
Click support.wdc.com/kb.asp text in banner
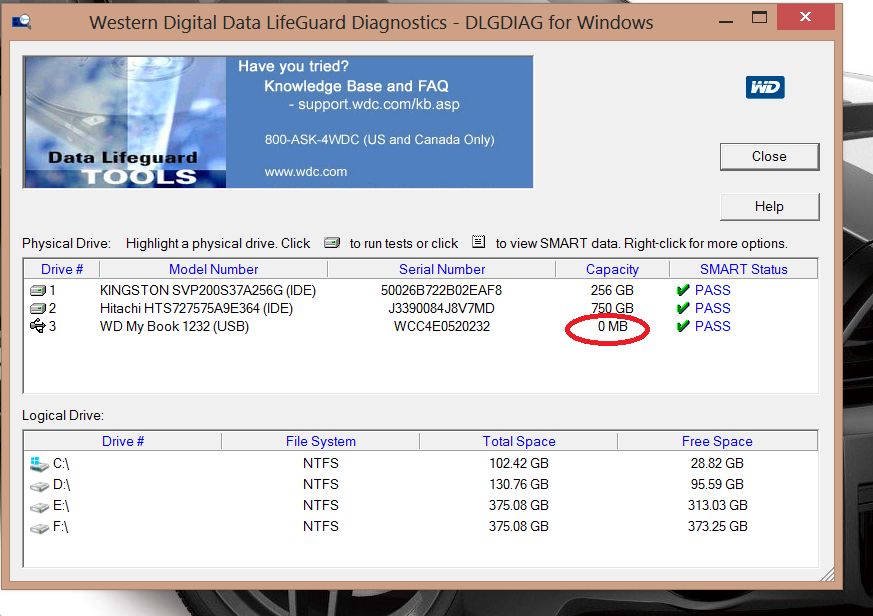tap(379, 104)
